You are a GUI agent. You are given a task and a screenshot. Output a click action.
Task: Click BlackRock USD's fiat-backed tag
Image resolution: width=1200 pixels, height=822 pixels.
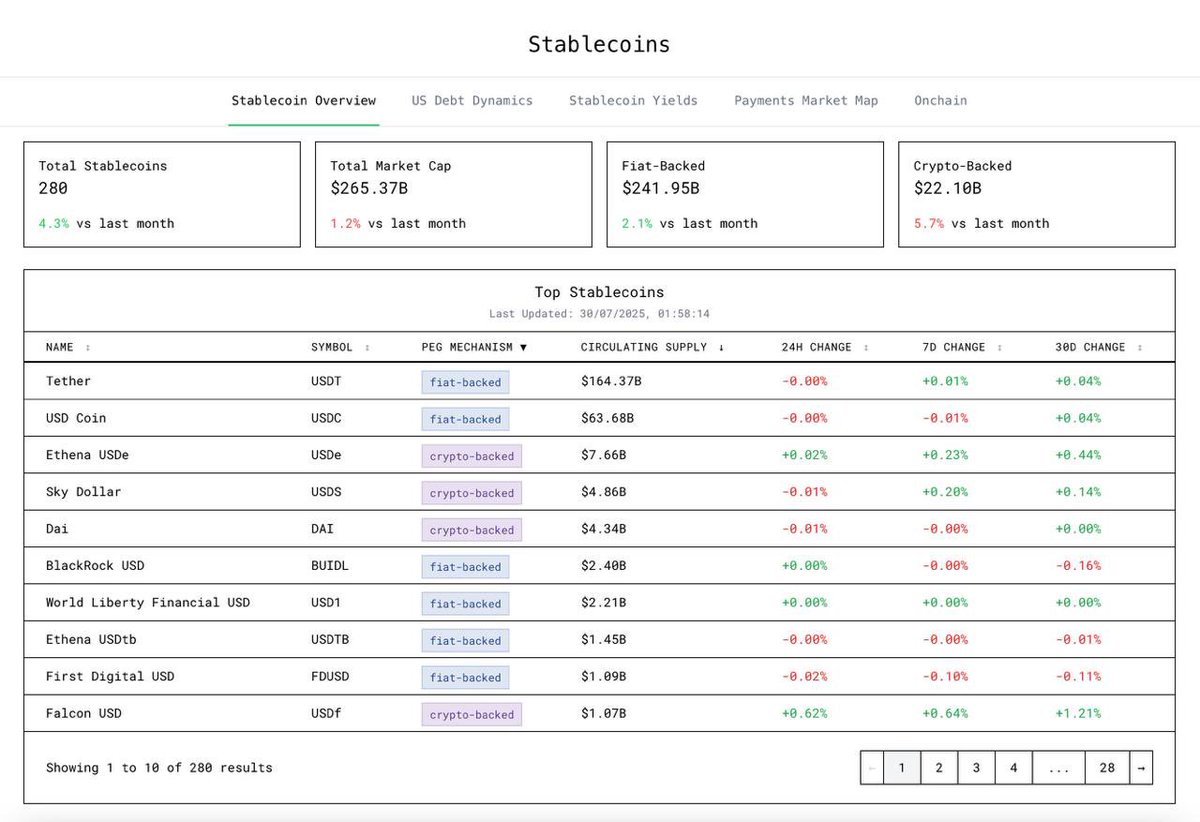(465, 567)
